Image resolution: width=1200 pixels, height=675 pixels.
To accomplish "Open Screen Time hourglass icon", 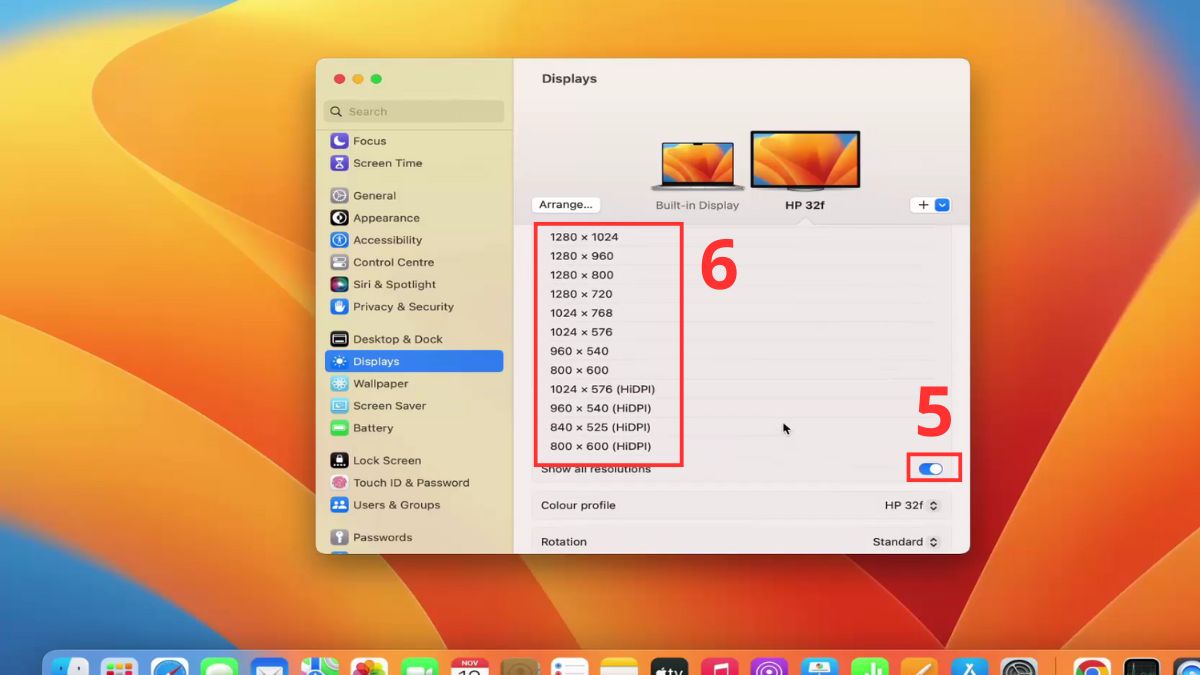I will 339,163.
